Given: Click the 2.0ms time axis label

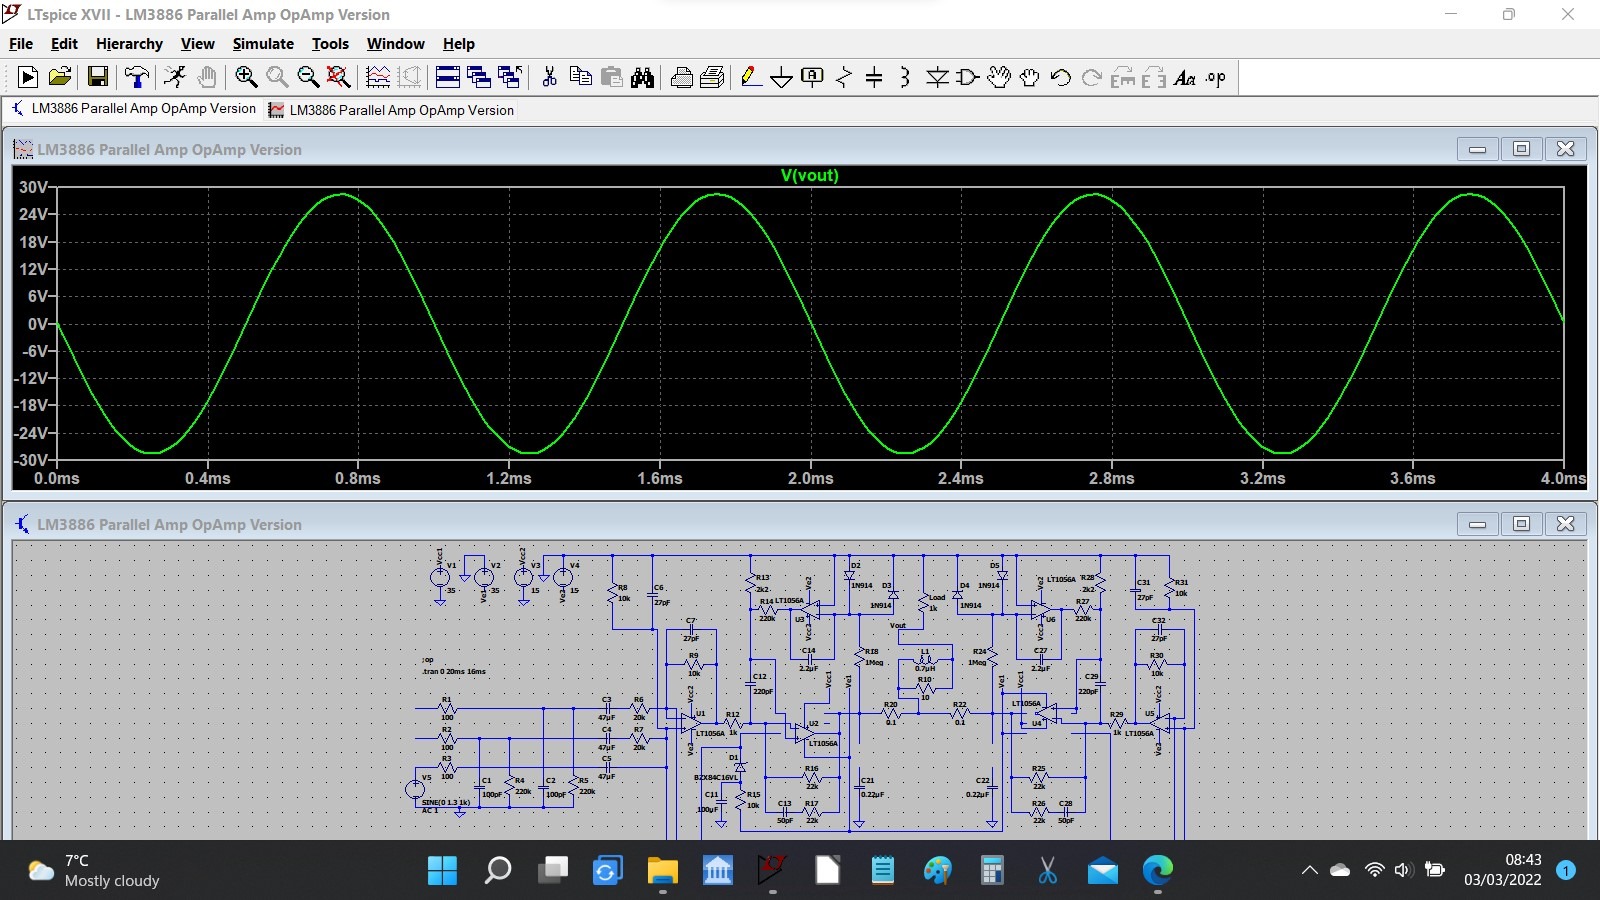Looking at the screenshot, I should (810, 478).
